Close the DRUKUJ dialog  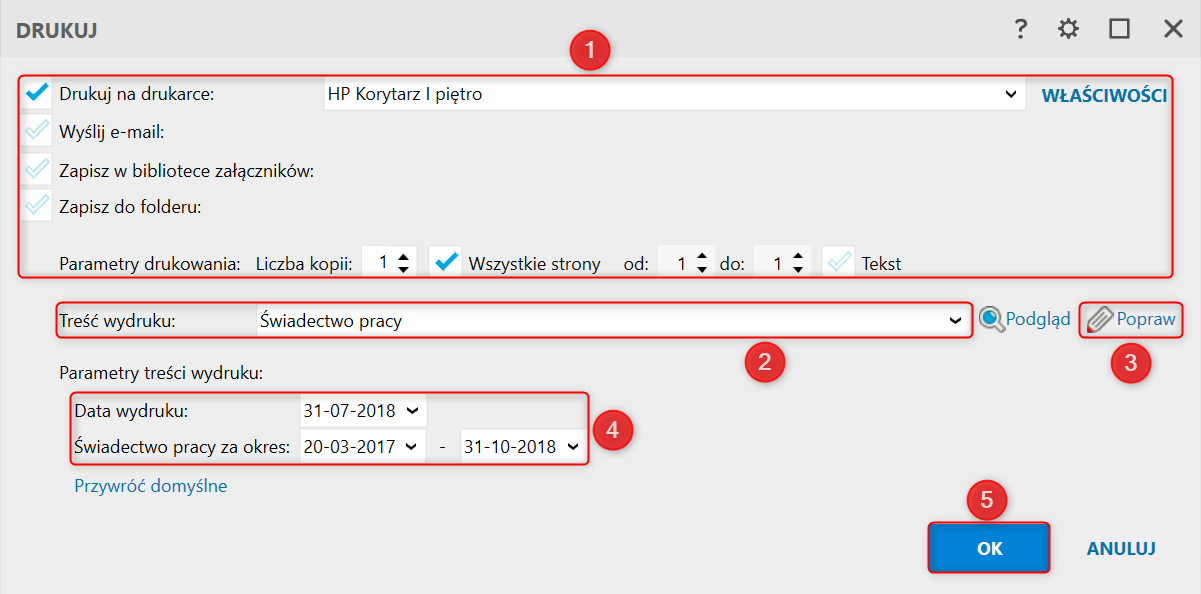coord(1173,29)
